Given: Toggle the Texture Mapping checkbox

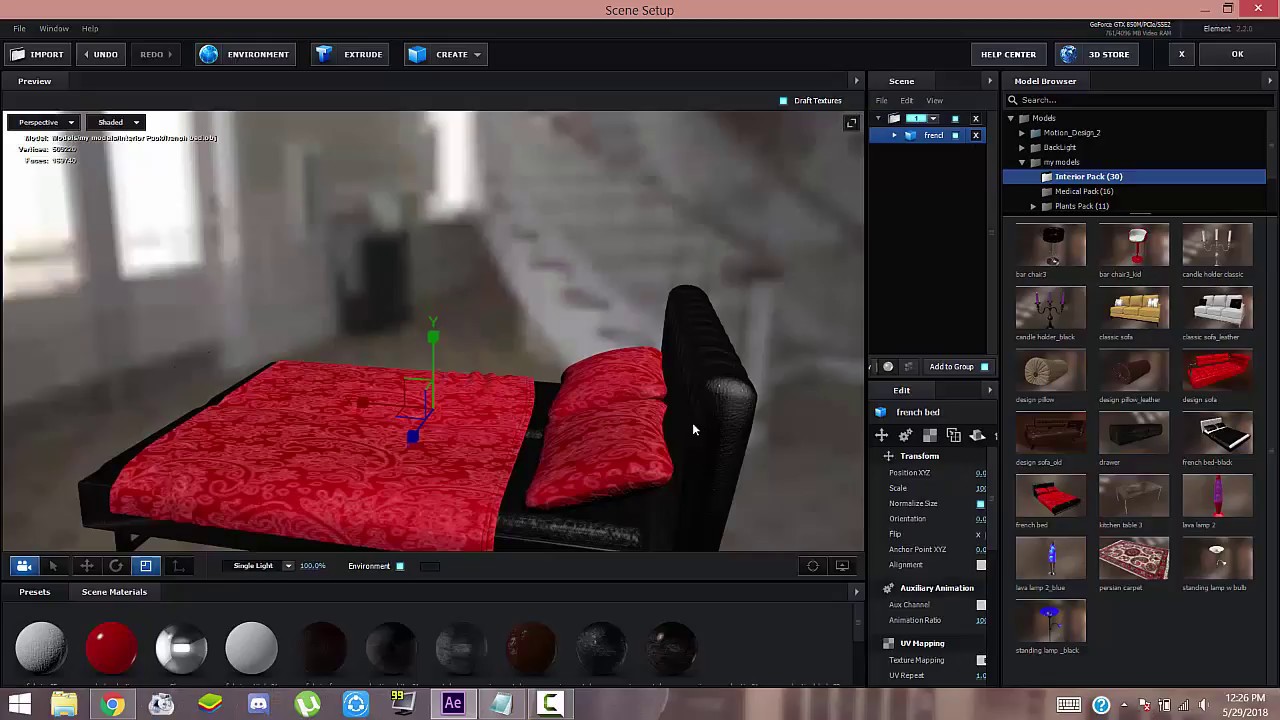Looking at the screenshot, I should tap(981, 660).
